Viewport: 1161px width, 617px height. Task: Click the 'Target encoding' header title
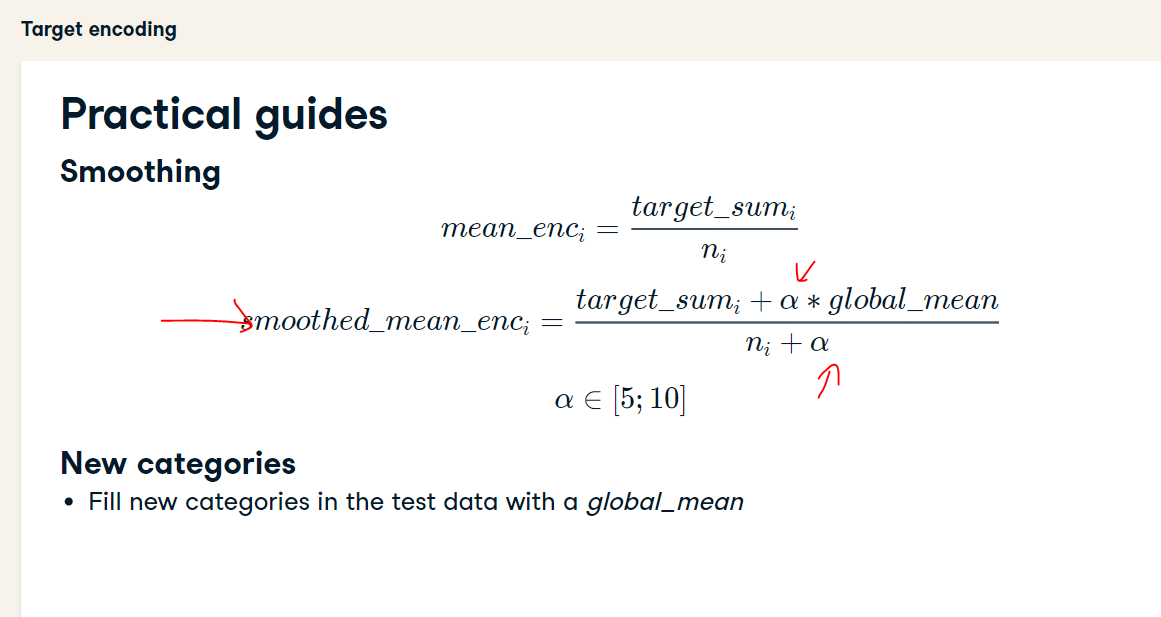(x=98, y=30)
